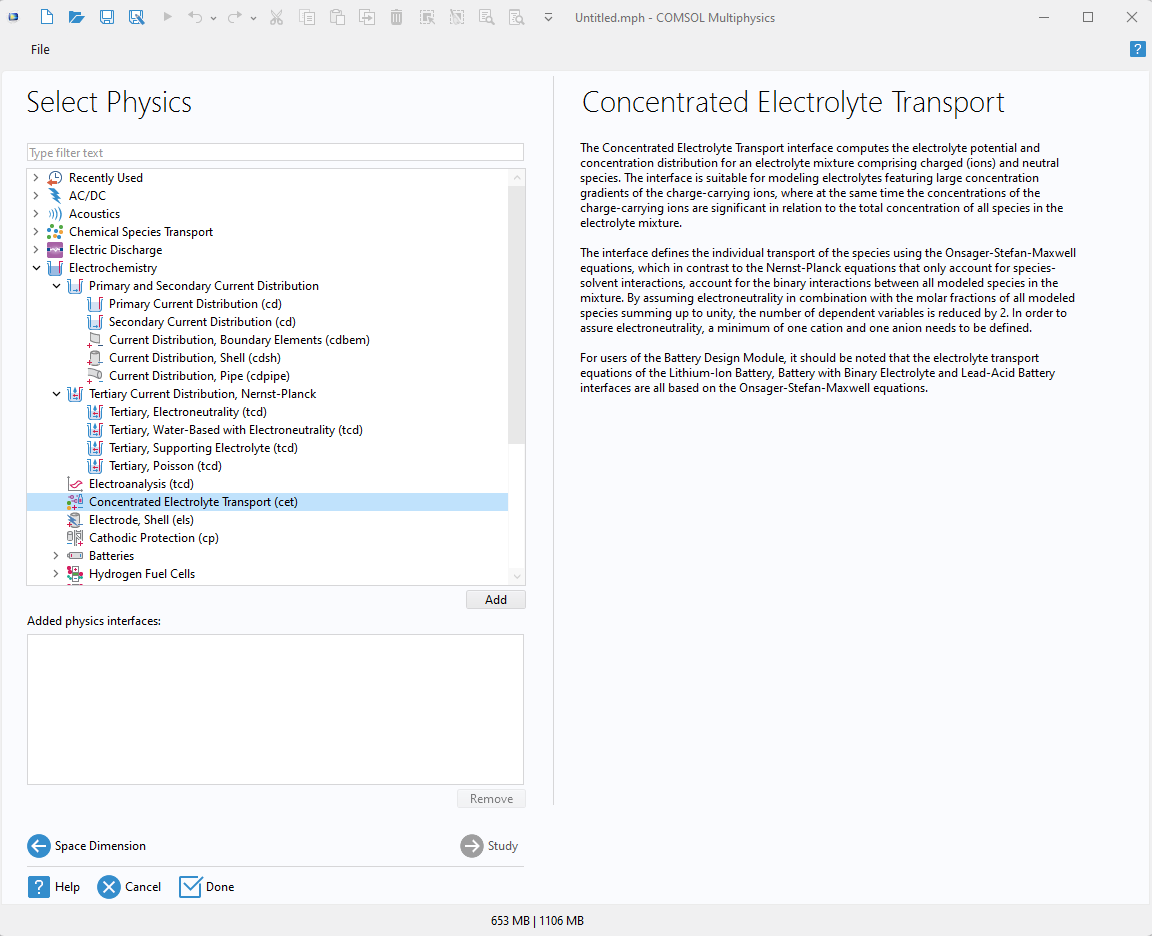This screenshot has height=936, width=1152.
Task: Open the Redo history dropdown arrow
Action: [x=253, y=18]
